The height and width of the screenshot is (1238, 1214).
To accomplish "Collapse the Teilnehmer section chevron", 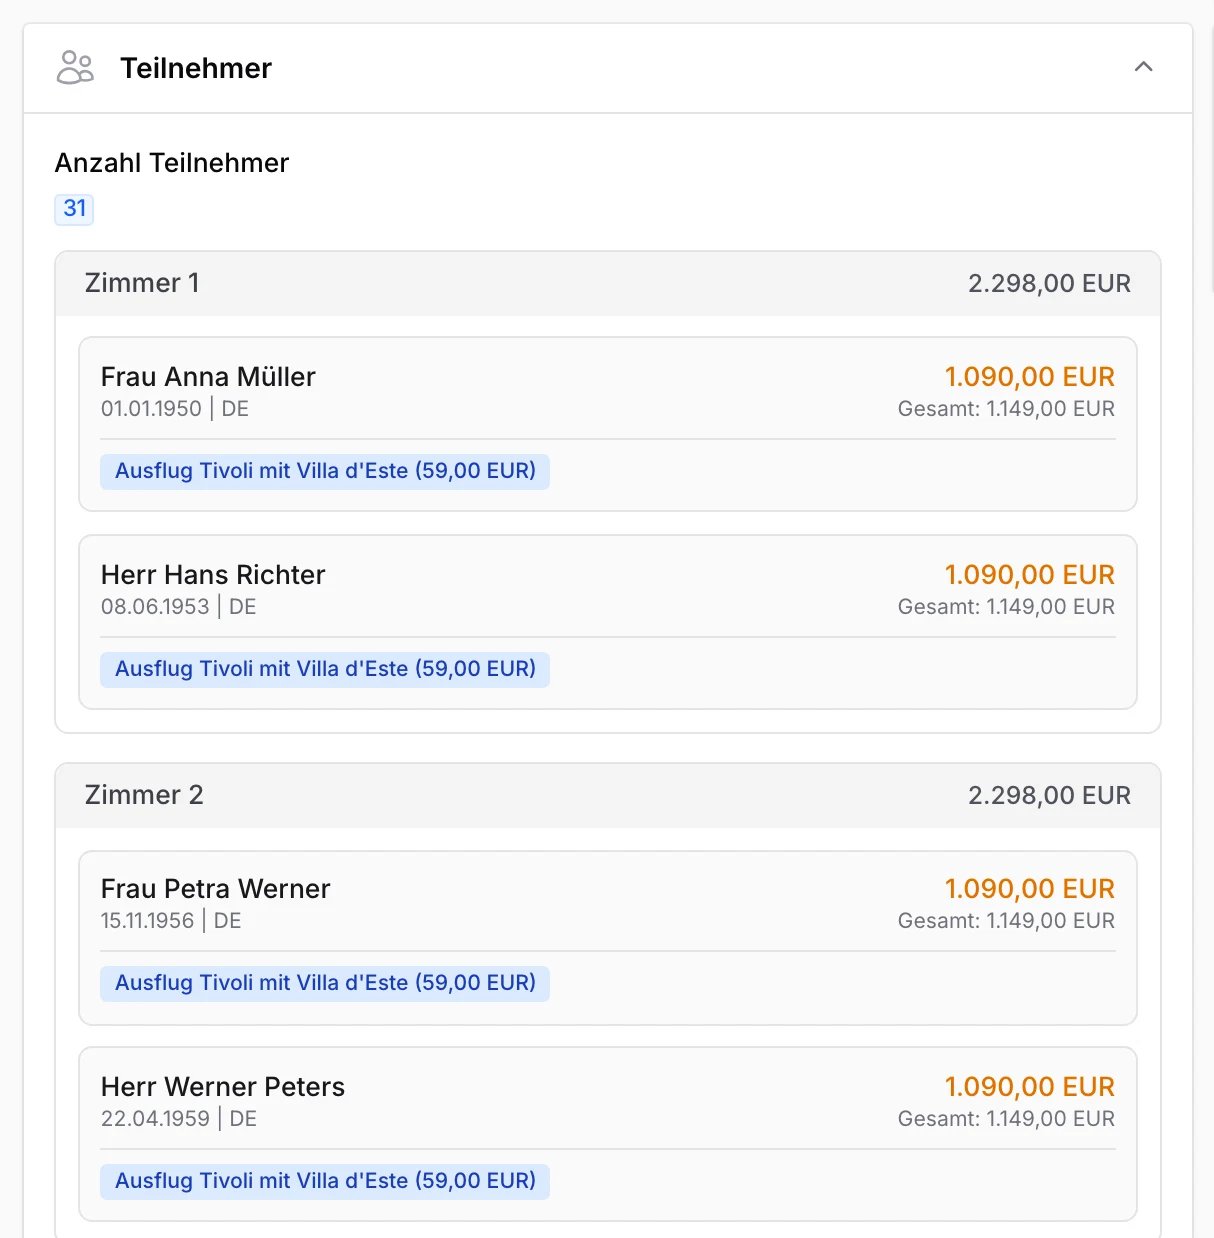I will [x=1144, y=67].
